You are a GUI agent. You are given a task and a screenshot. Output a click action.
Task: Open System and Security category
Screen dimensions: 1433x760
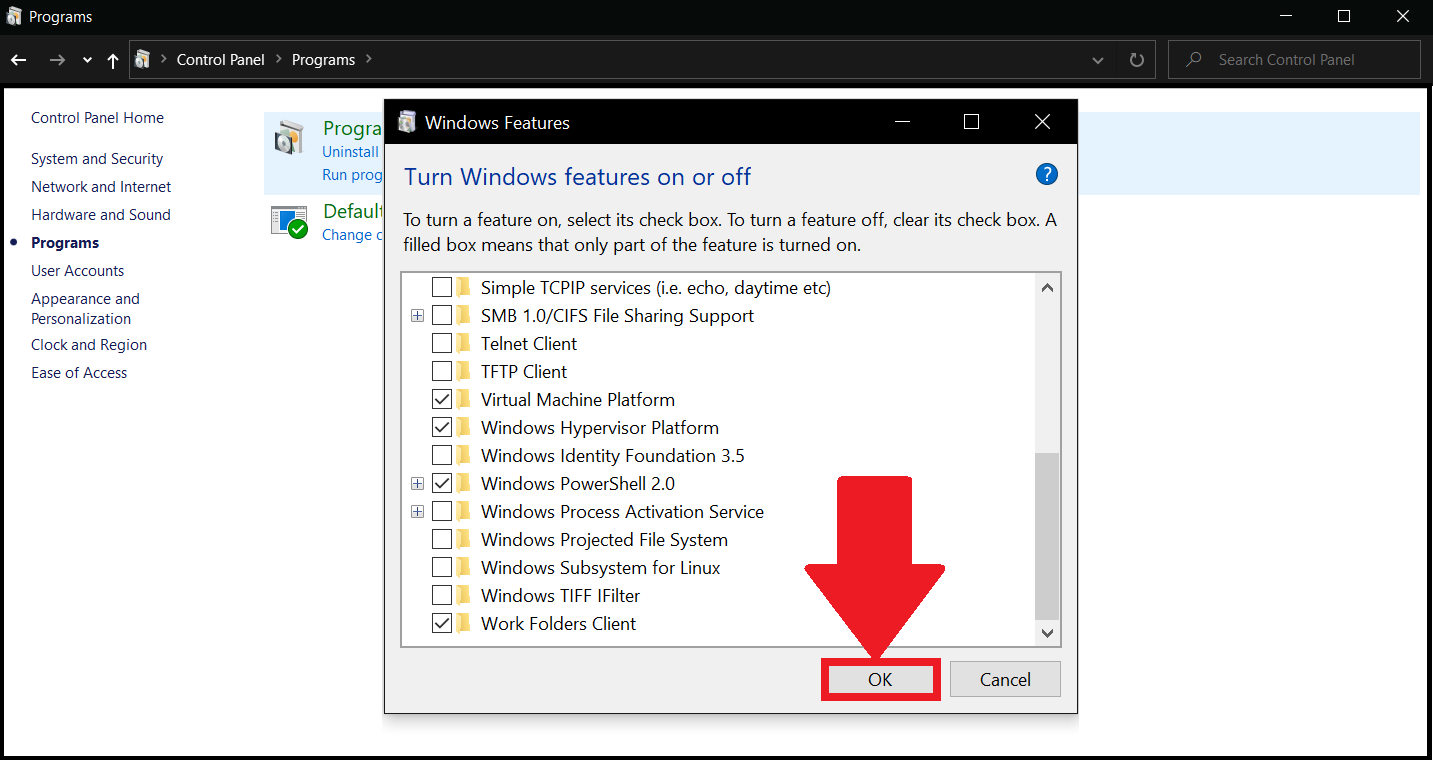pos(97,159)
